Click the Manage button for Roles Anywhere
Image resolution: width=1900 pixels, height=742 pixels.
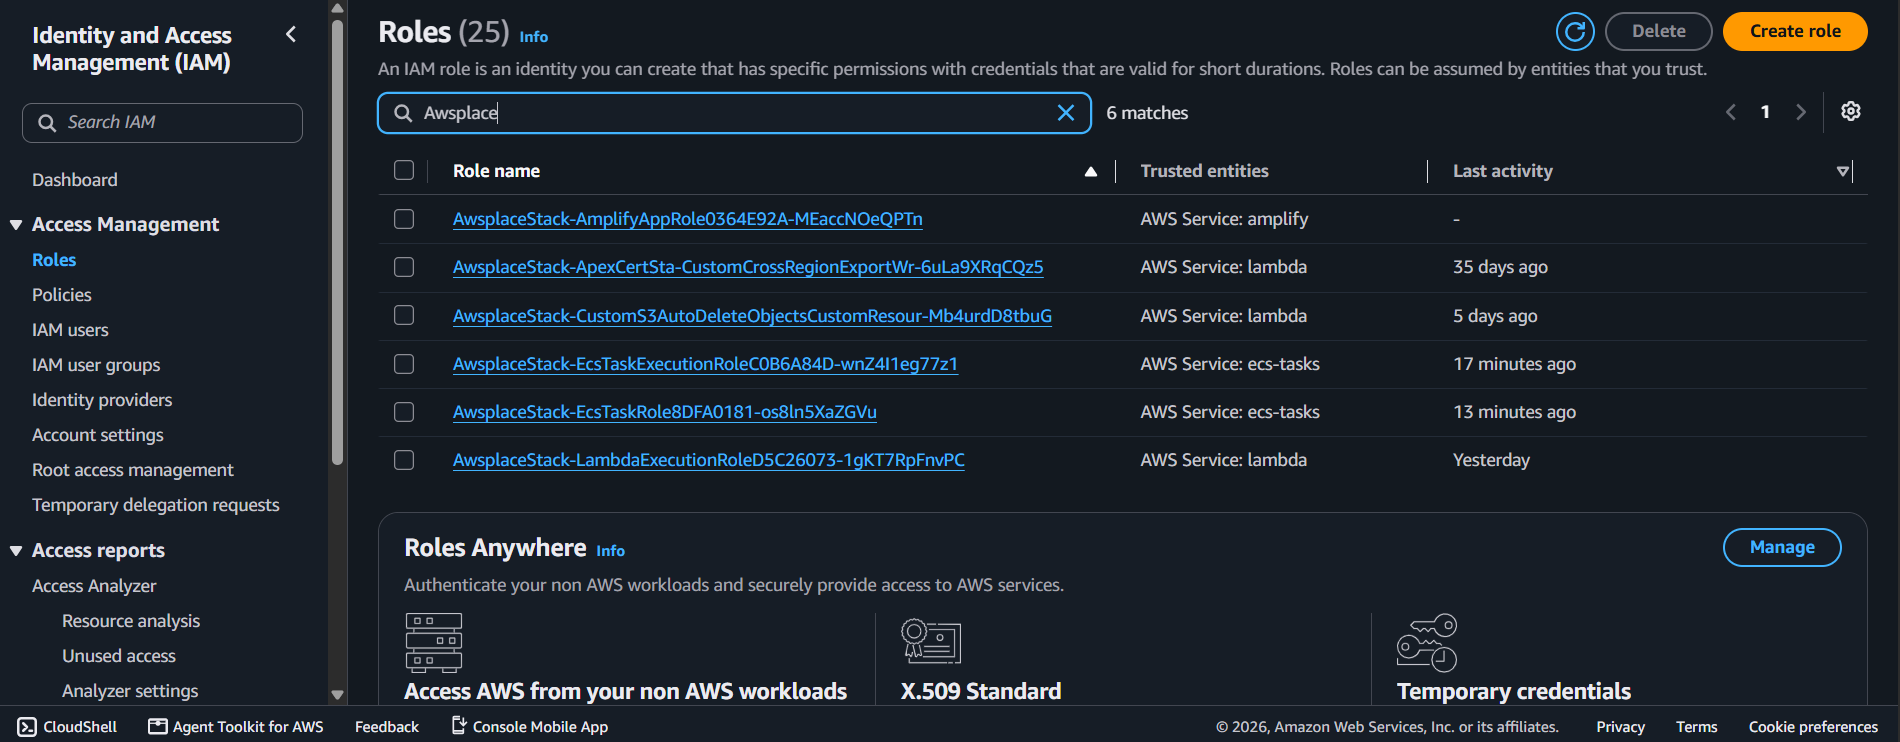[x=1782, y=547]
